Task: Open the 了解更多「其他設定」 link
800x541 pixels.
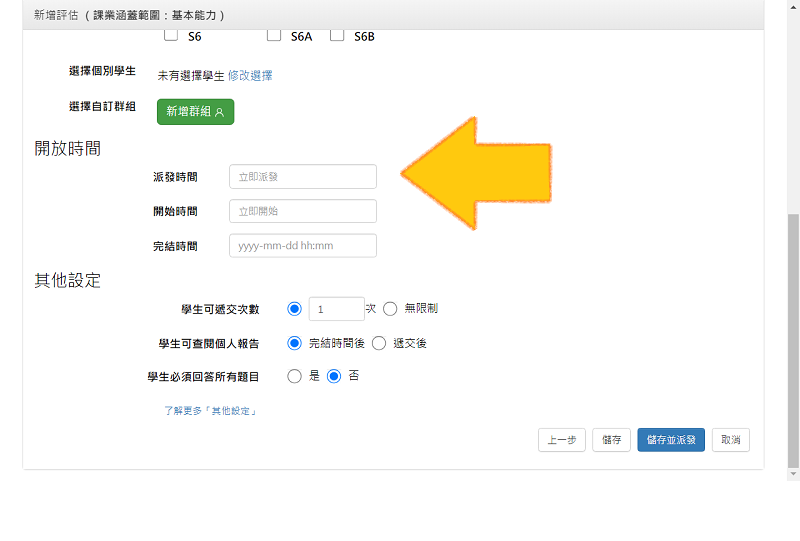Action: click(x=211, y=411)
